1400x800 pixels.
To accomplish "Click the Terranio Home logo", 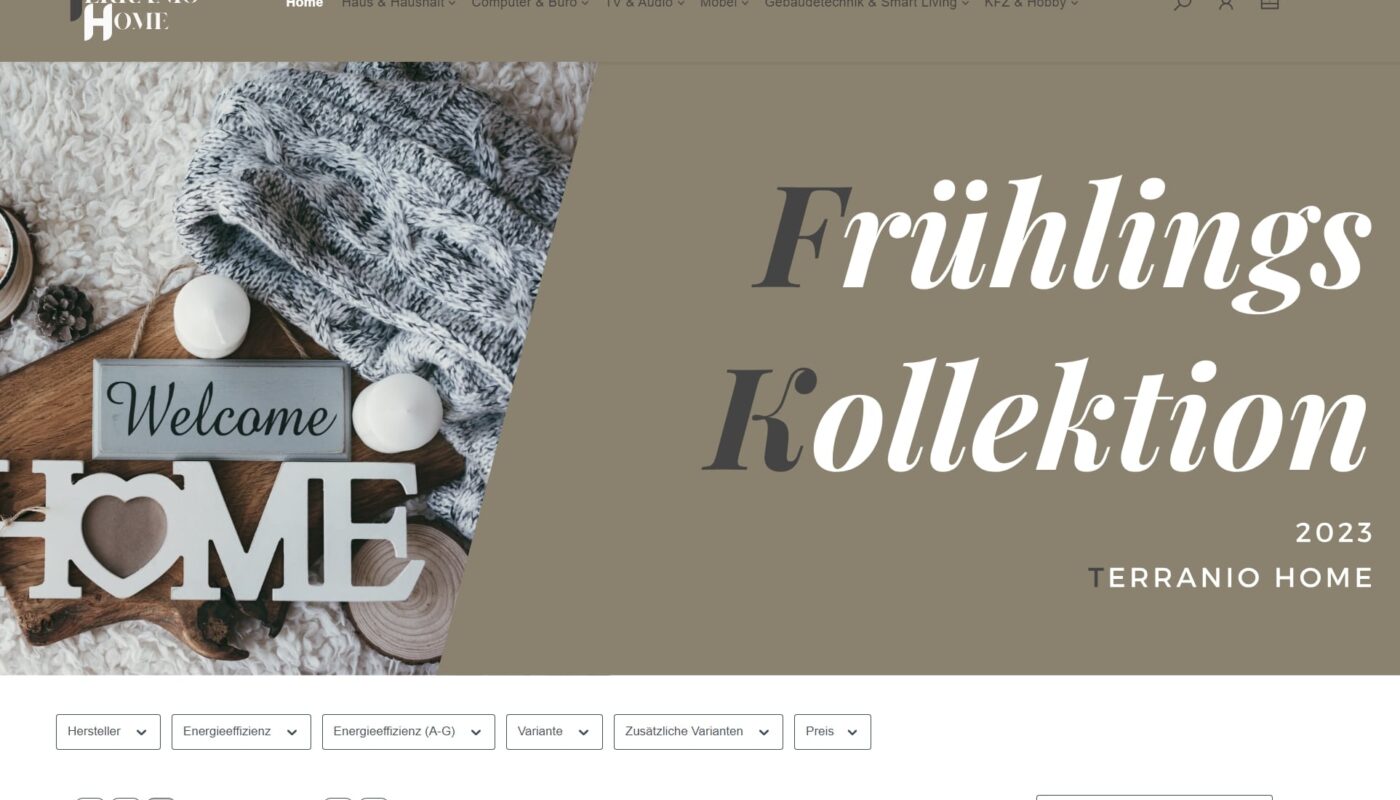I will [x=134, y=18].
